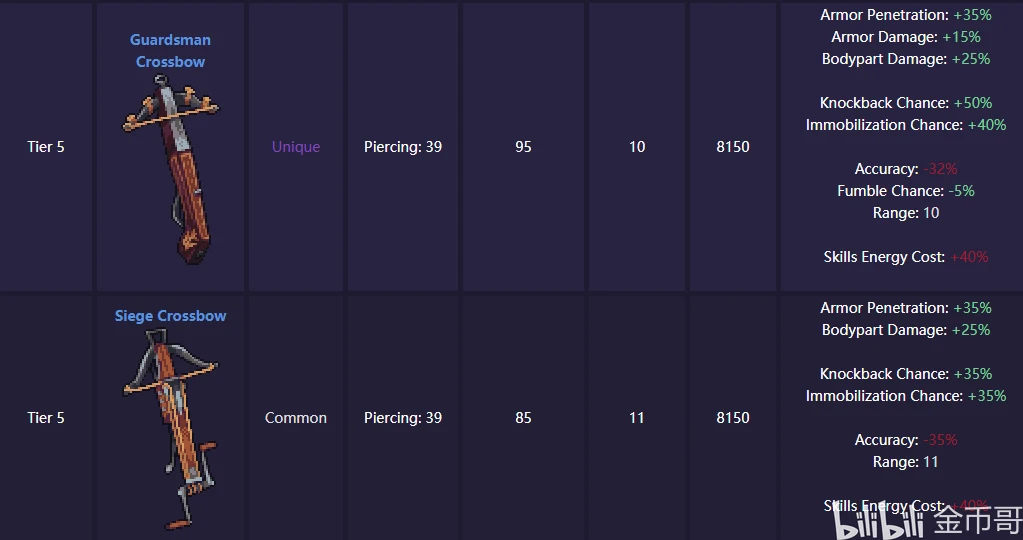Click the Range: 11 stat line
Image resolution: width=1023 pixels, height=540 pixels.
(x=906, y=462)
